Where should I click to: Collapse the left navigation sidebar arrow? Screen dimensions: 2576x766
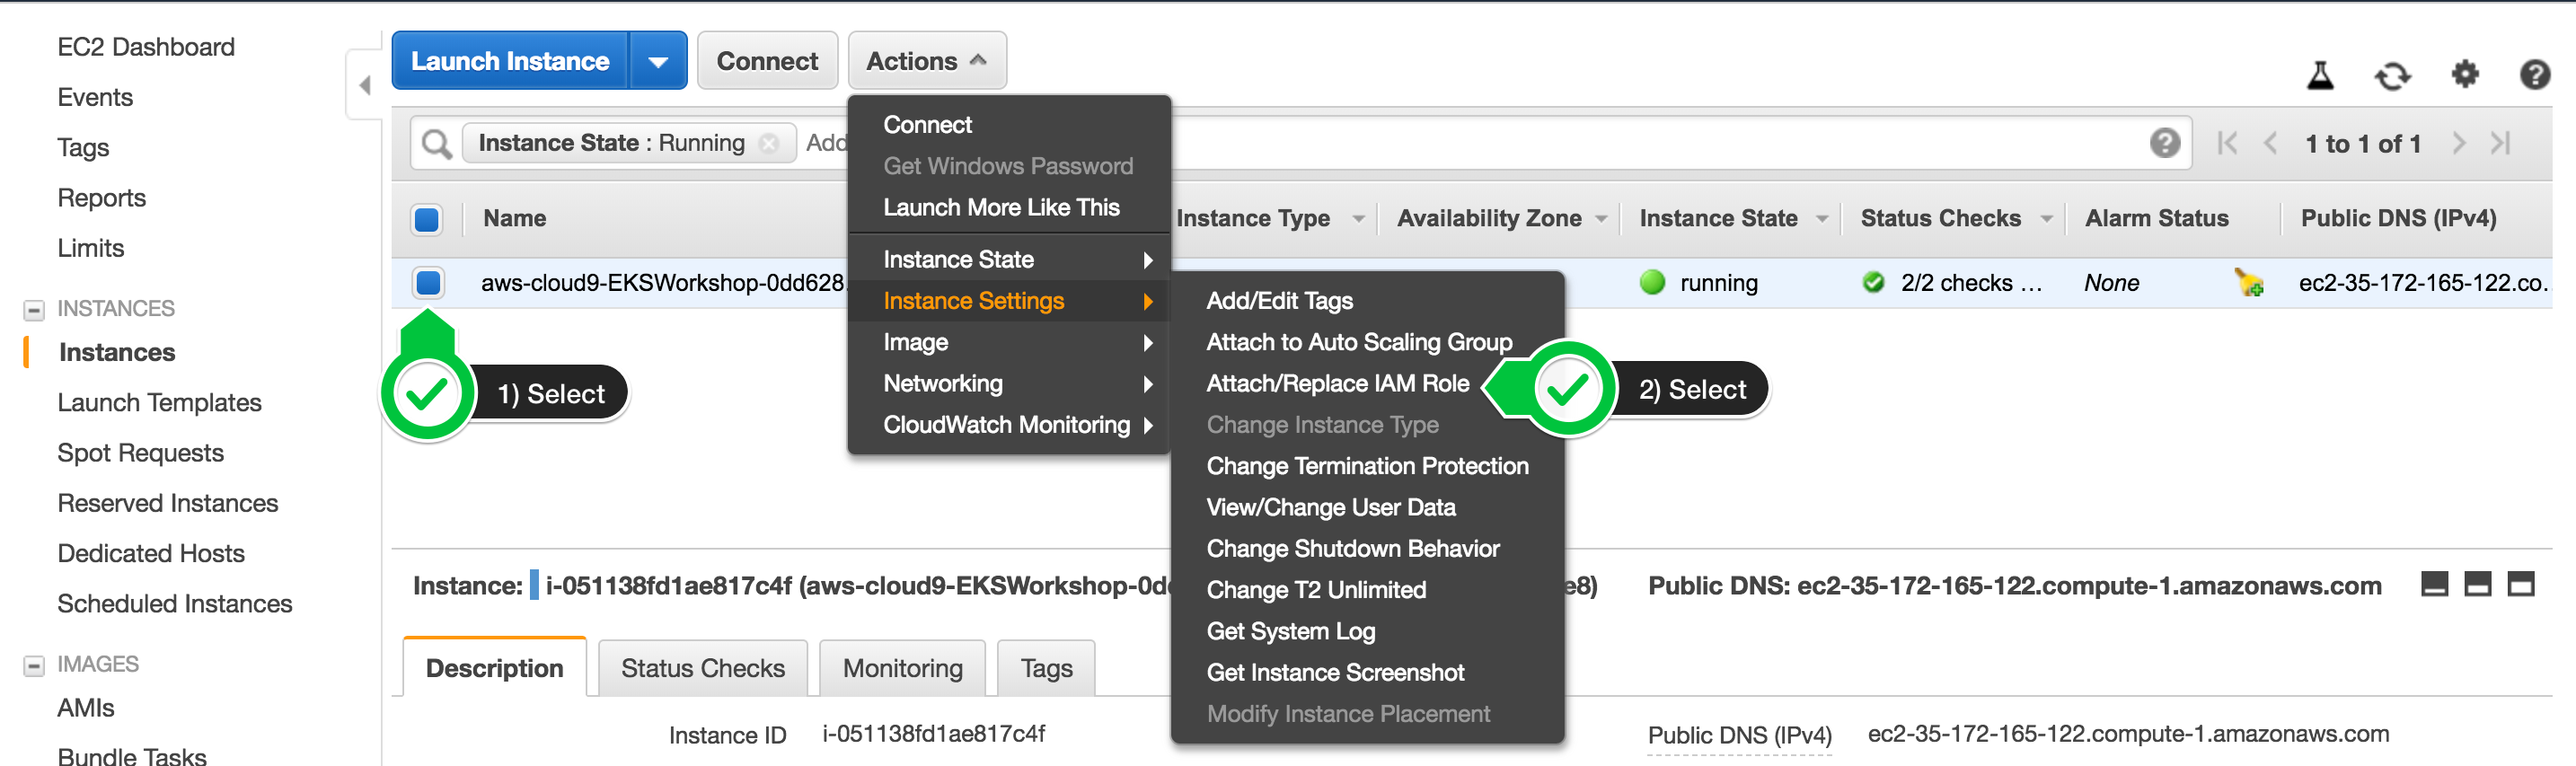[365, 86]
